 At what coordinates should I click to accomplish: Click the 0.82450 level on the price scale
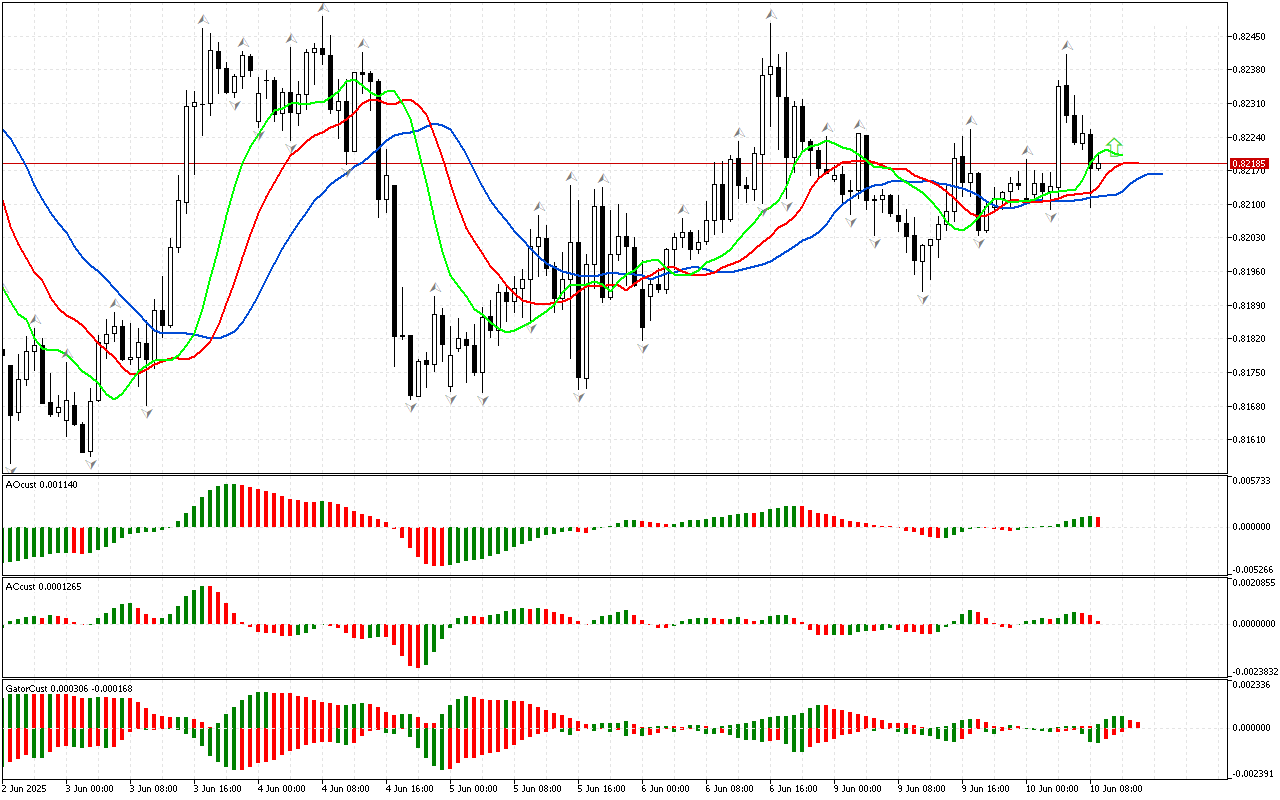1250,36
